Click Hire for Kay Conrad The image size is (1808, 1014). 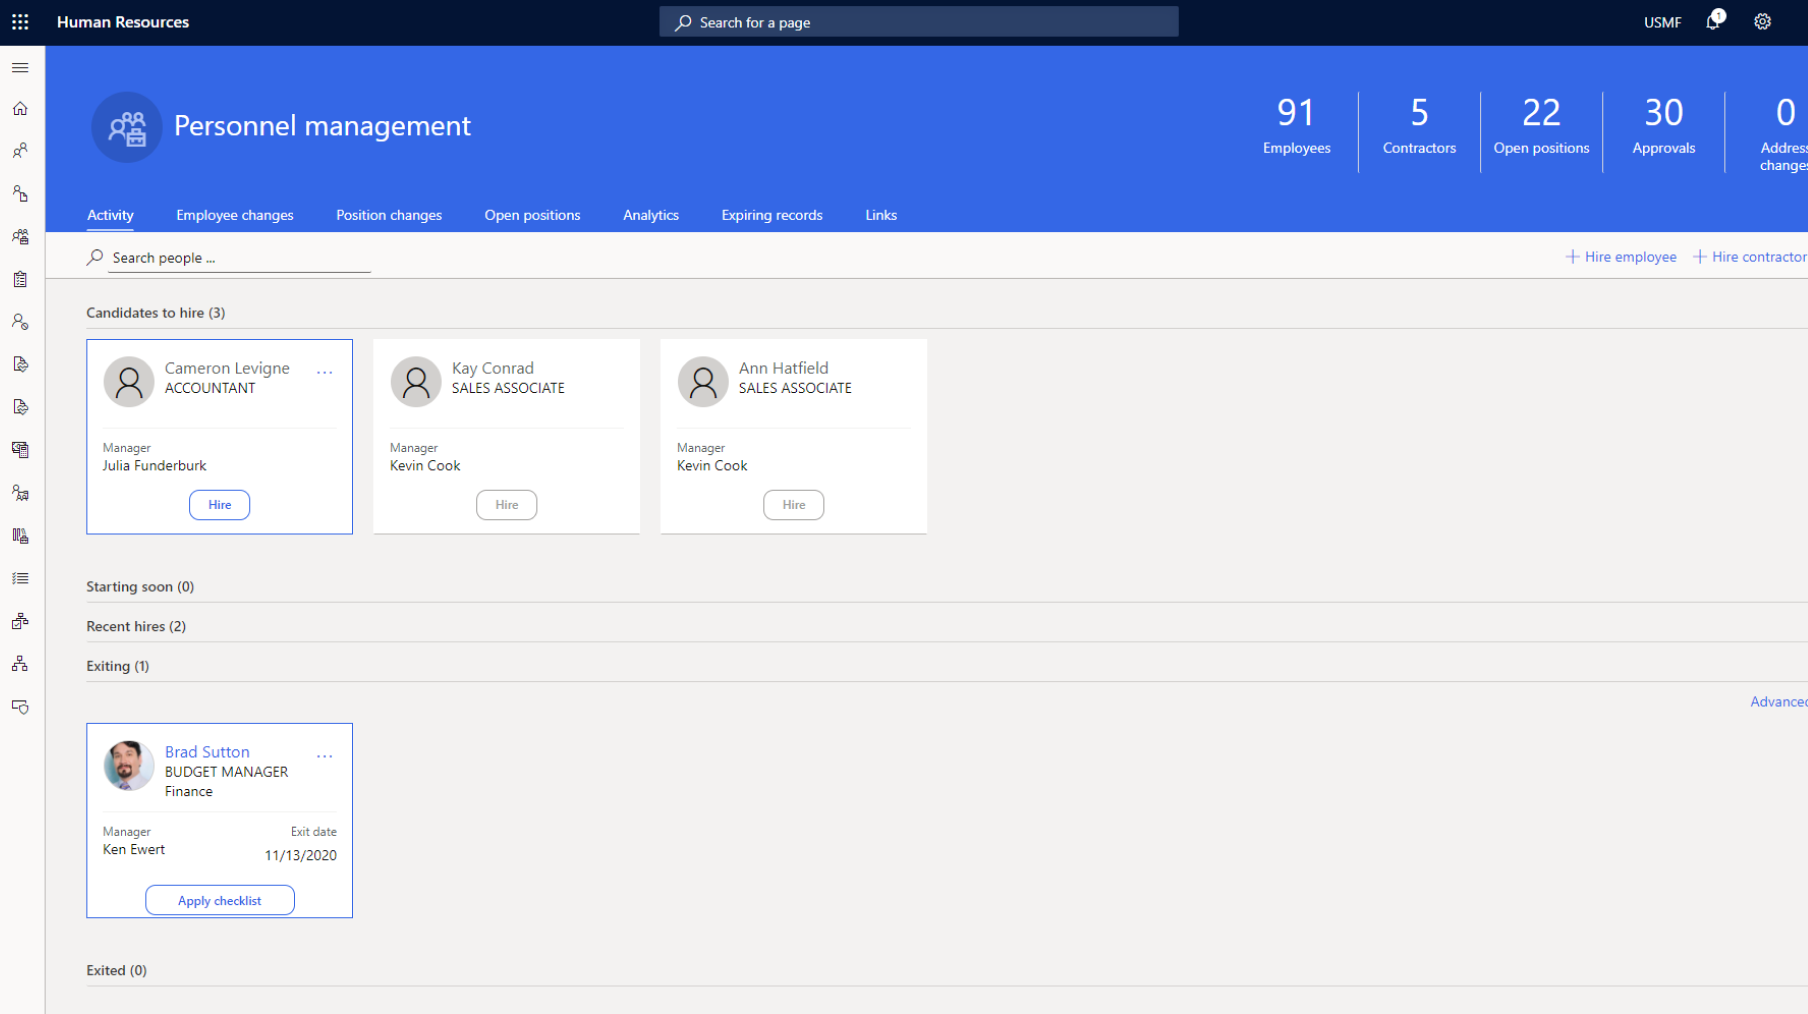pyautogui.click(x=506, y=505)
